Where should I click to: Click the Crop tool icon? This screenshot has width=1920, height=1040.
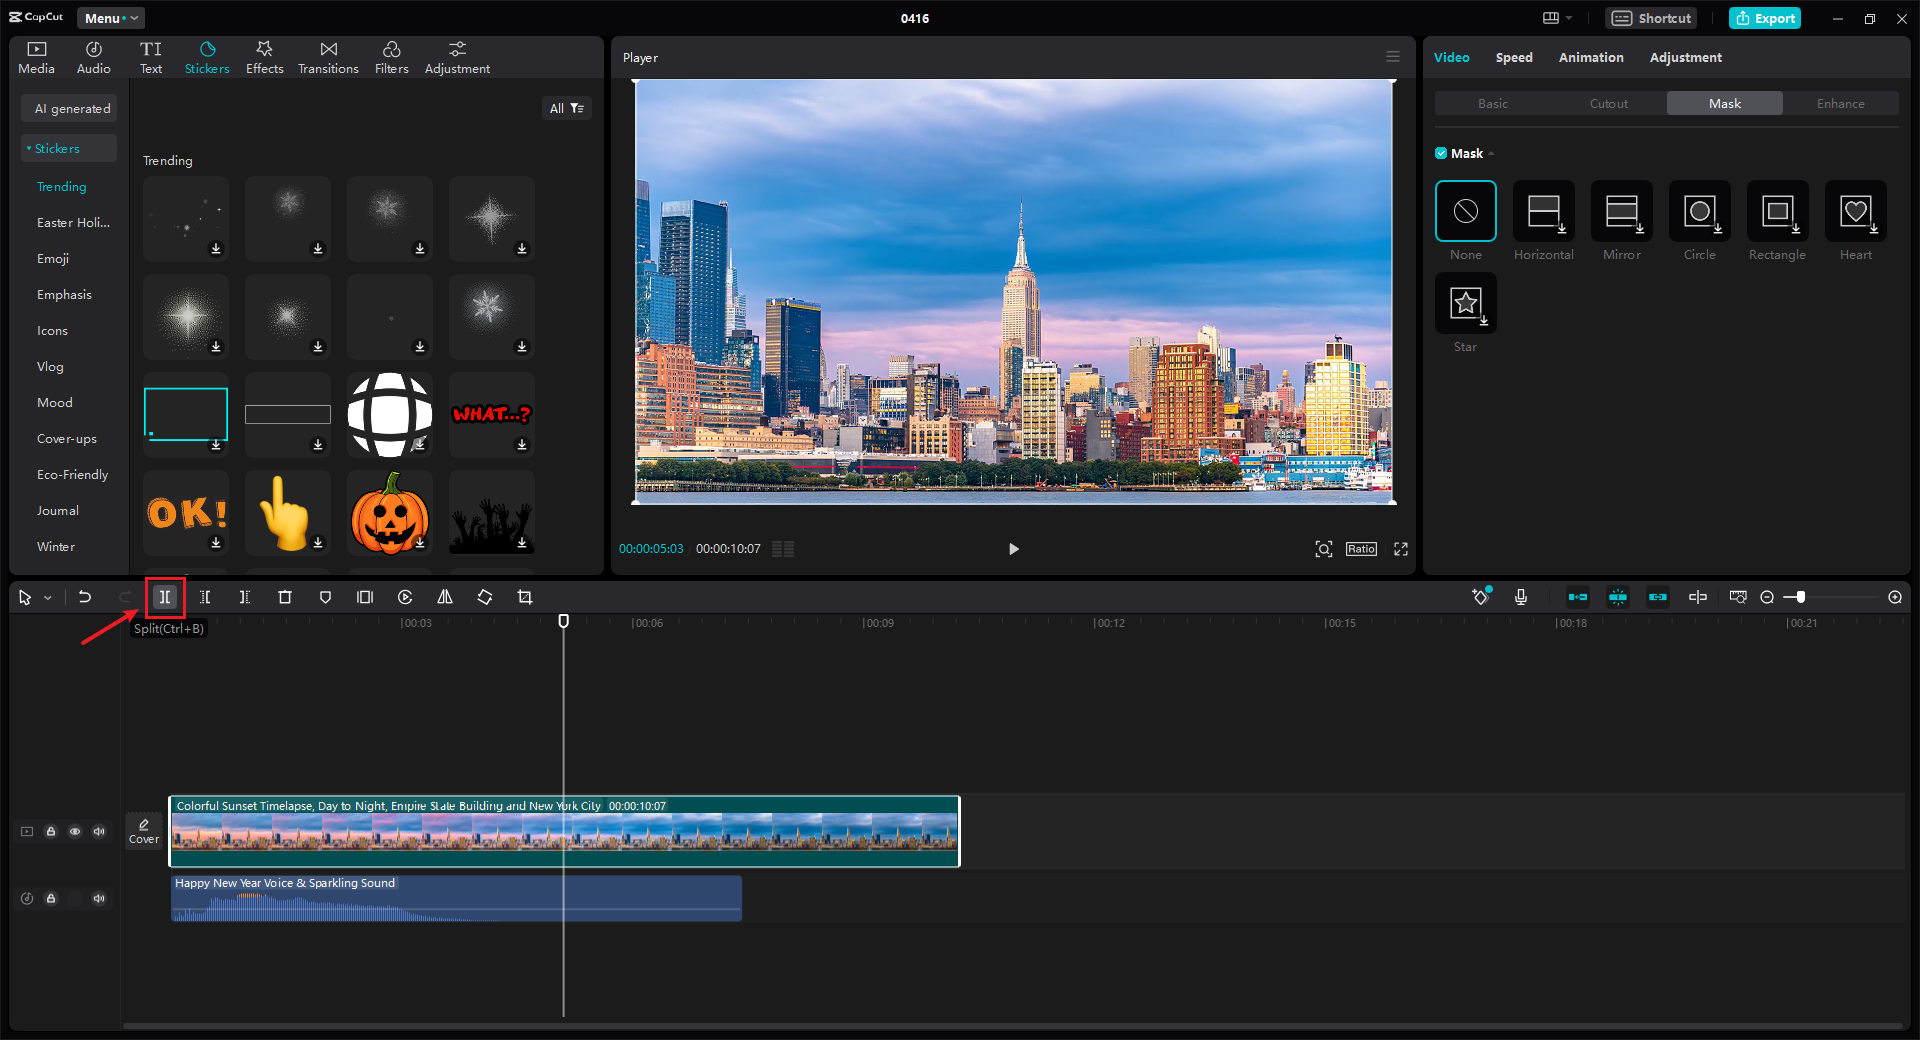525,597
